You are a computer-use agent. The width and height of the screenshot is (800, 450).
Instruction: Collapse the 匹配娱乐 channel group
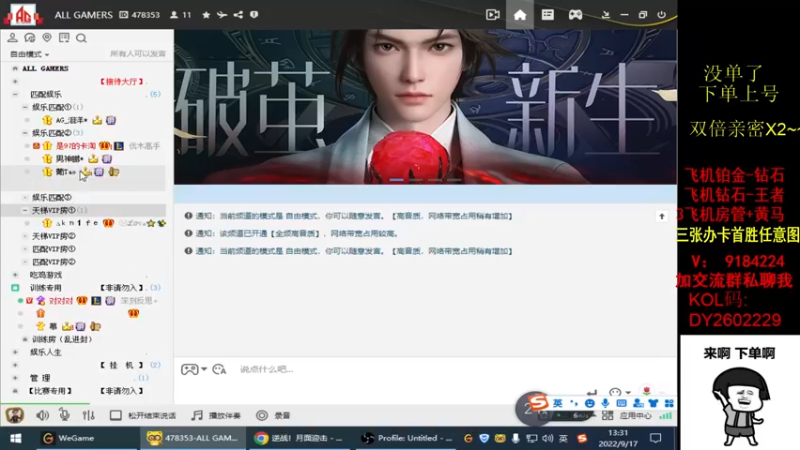pos(15,94)
